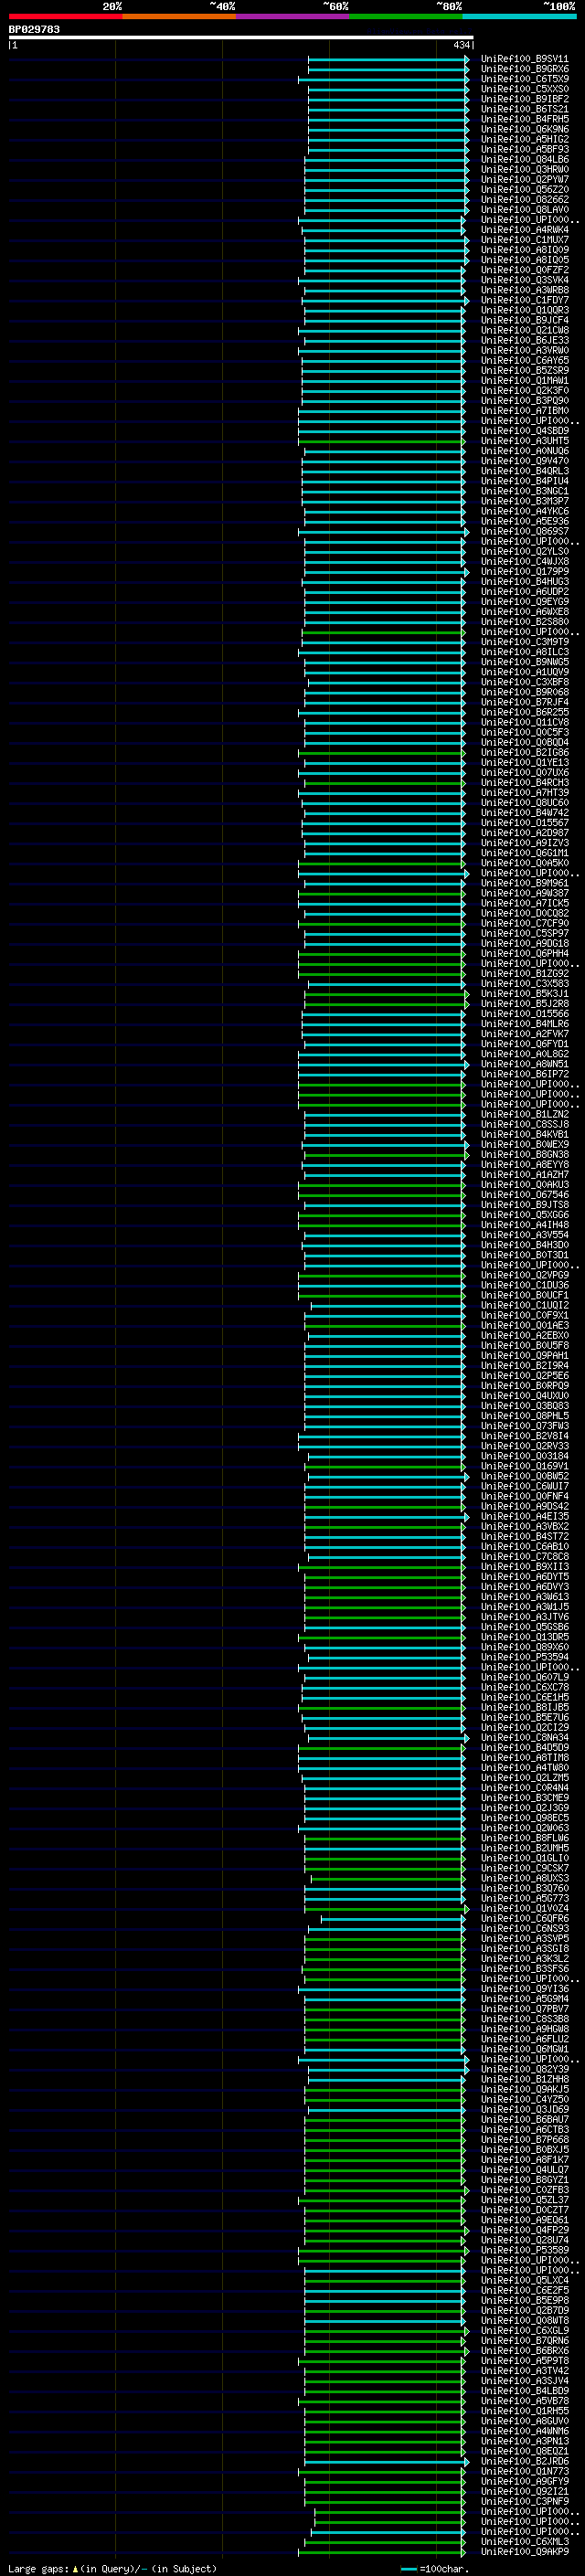Choose the UniRef100_Q08WT8 entry
Screen dimensions: 585x2576
pyautogui.click(x=524, y=2320)
